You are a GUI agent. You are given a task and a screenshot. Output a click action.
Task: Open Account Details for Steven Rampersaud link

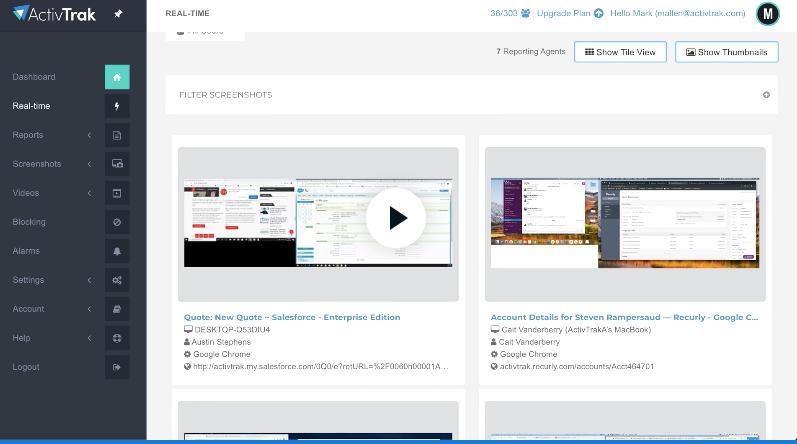[624, 317]
